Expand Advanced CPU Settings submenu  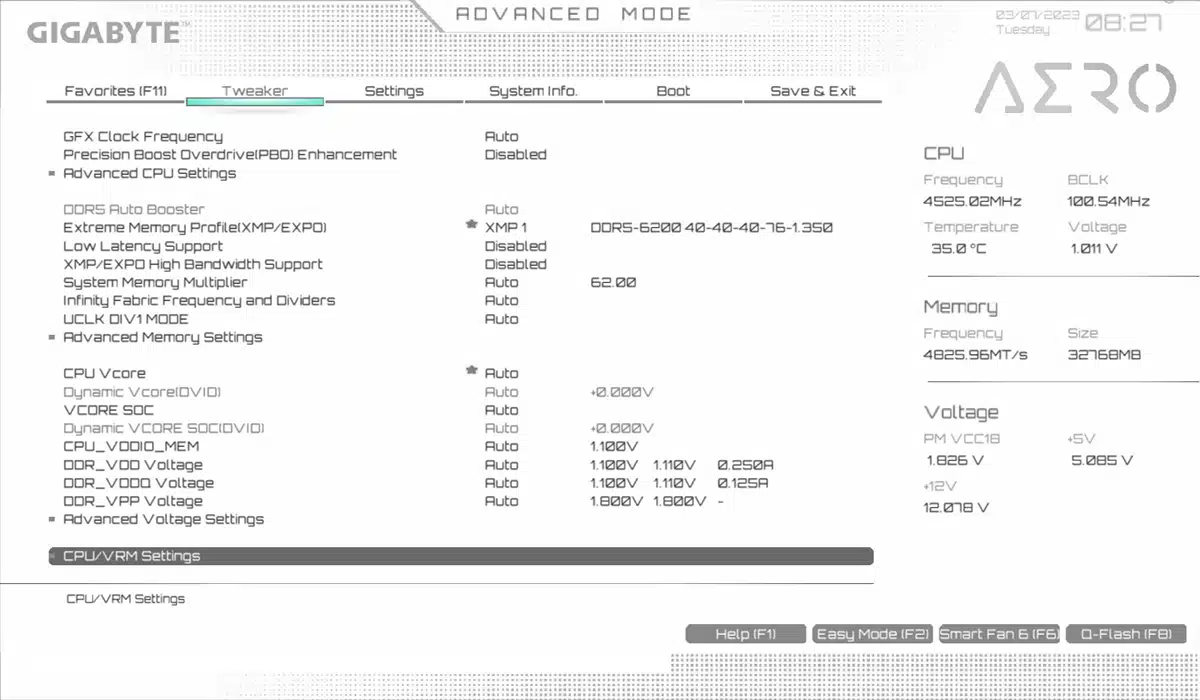150,173
